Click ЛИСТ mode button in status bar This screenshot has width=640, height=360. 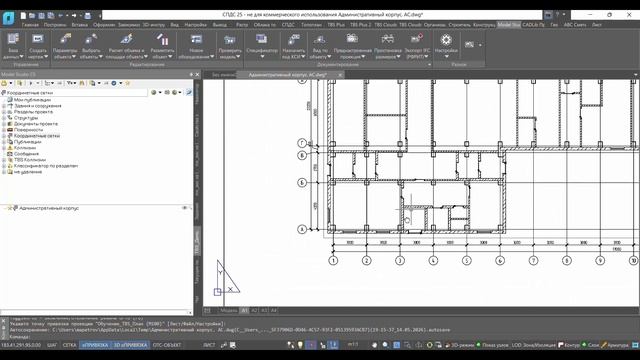pyautogui.click(x=209, y=345)
